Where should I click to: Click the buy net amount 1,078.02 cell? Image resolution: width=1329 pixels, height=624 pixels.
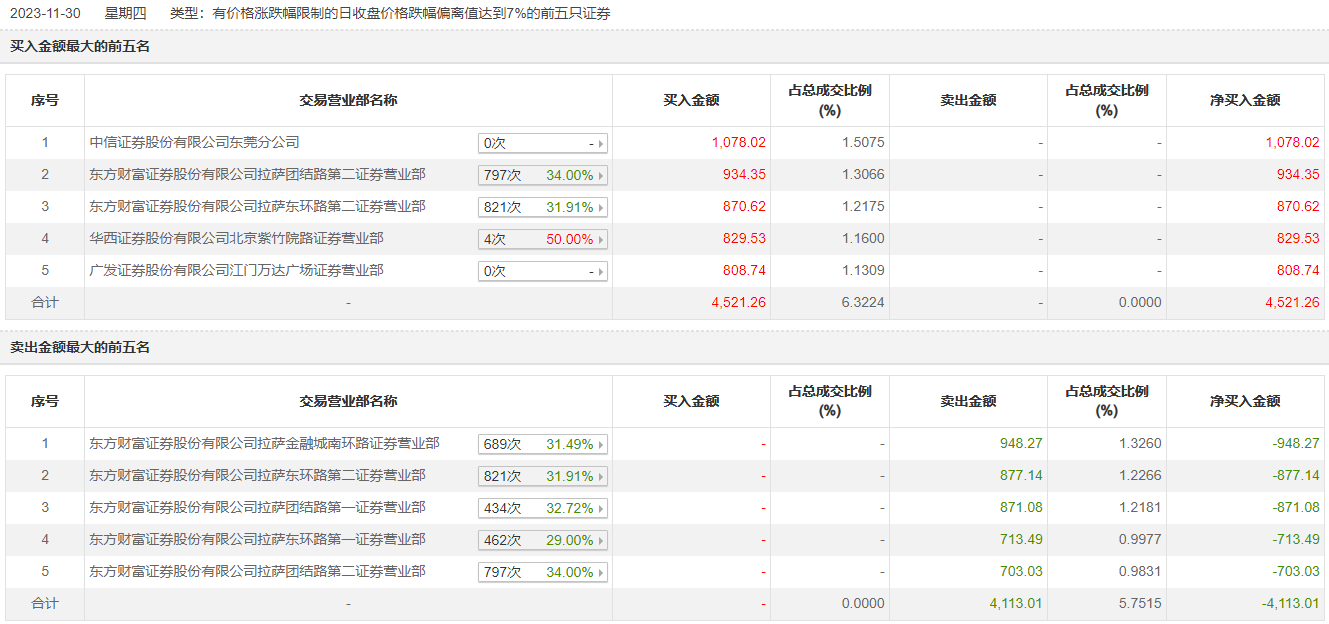(x=1292, y=143)
